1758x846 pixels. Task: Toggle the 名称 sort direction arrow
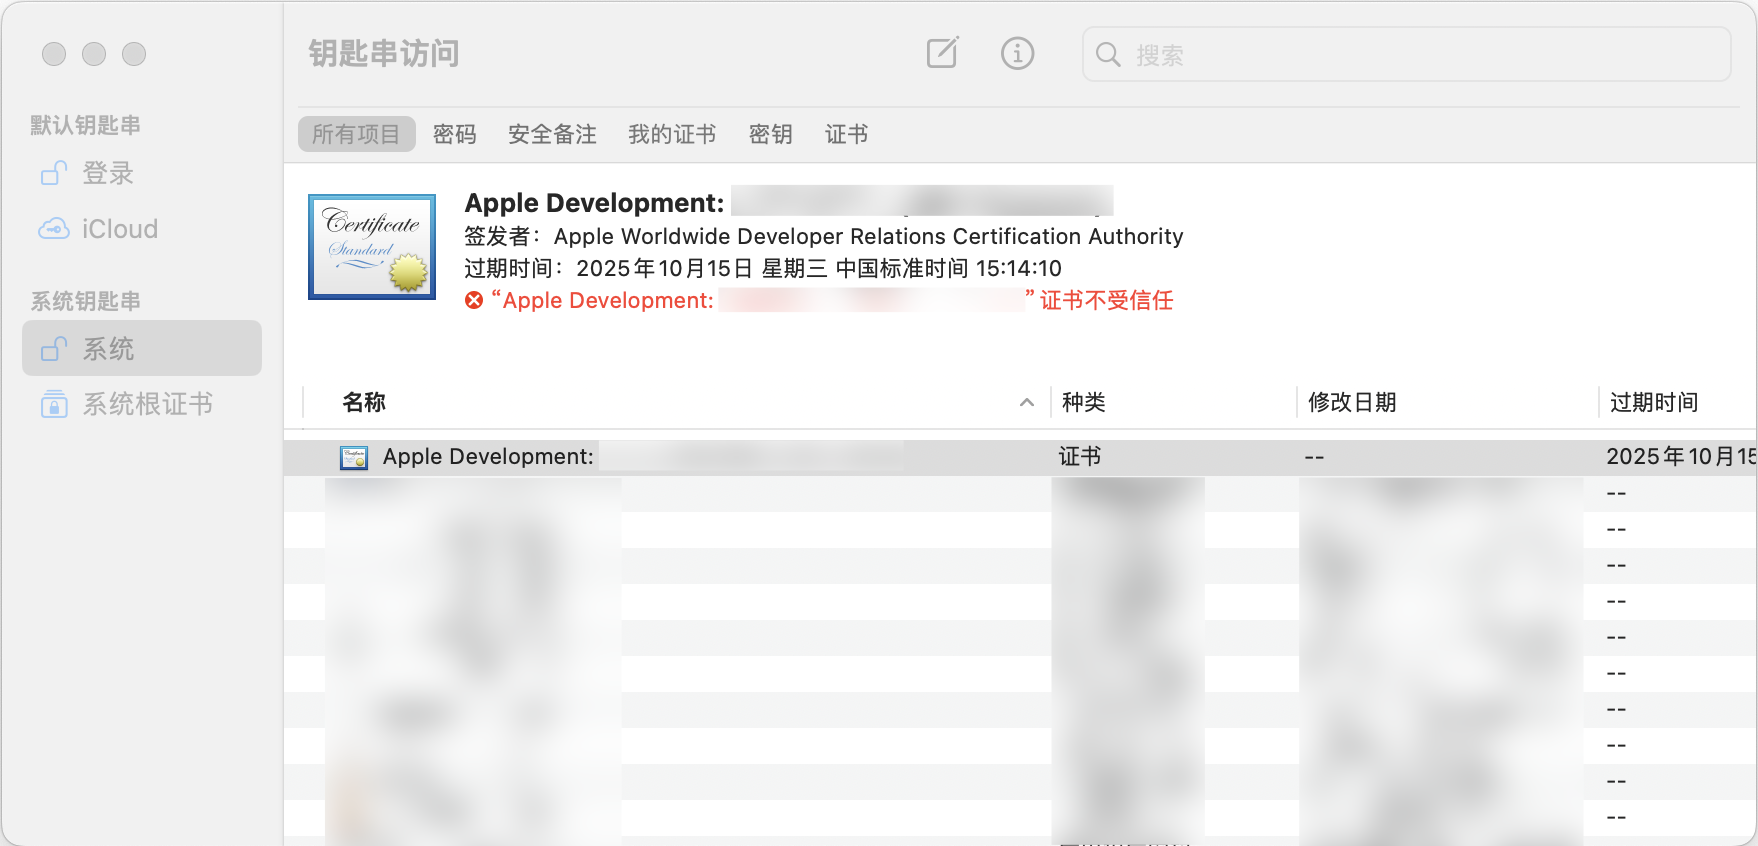tap(1026, 402)
